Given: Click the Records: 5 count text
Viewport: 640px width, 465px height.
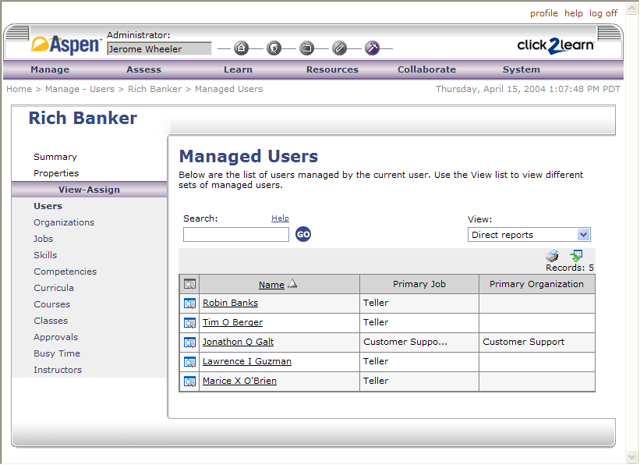Looking at the screenshot, I should point(569,268).
